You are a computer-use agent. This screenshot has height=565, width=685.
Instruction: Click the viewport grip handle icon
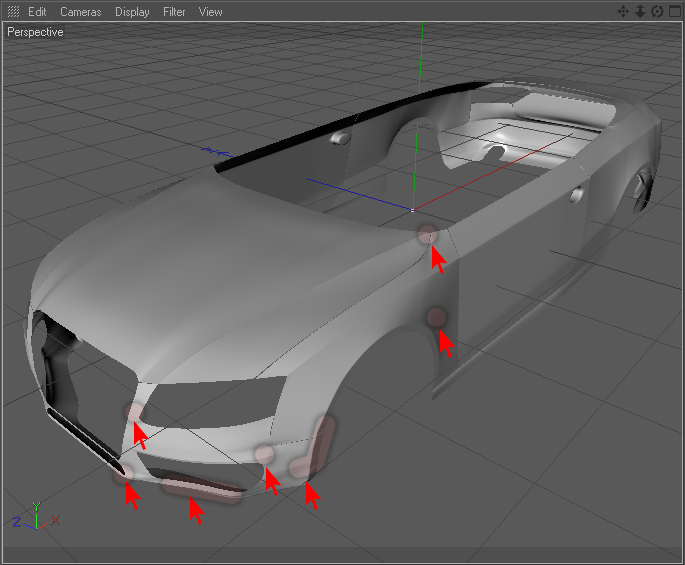pyautogui.click(x=14, y=12)
